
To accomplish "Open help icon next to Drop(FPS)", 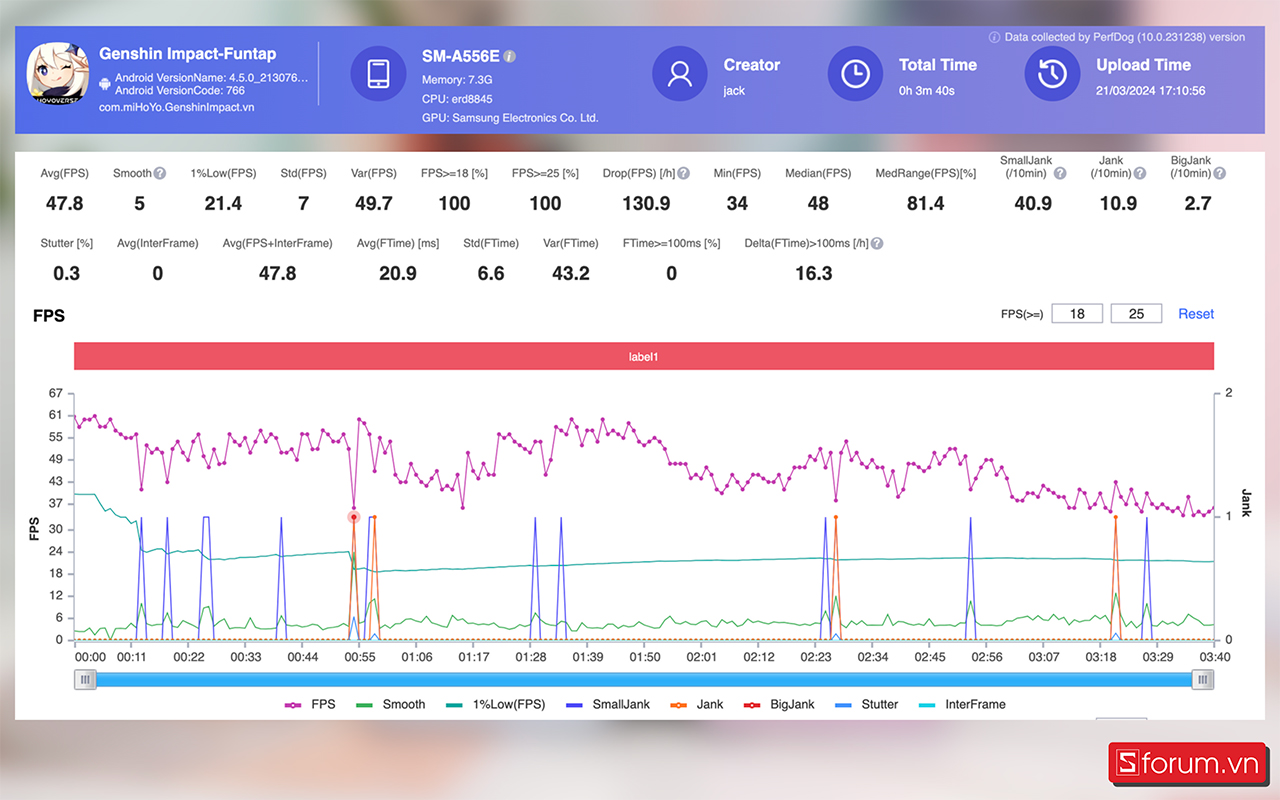I will [684, 173].
